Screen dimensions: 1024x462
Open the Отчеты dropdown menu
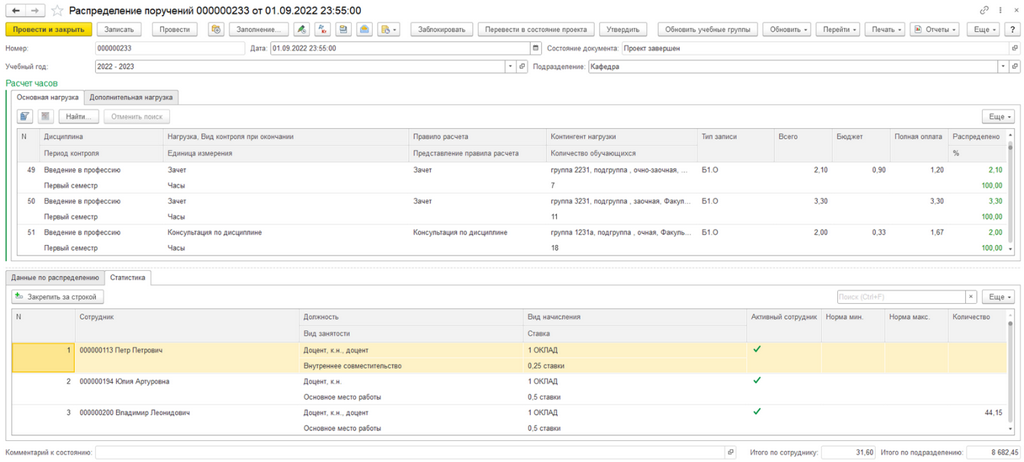[x=937, y=29]
